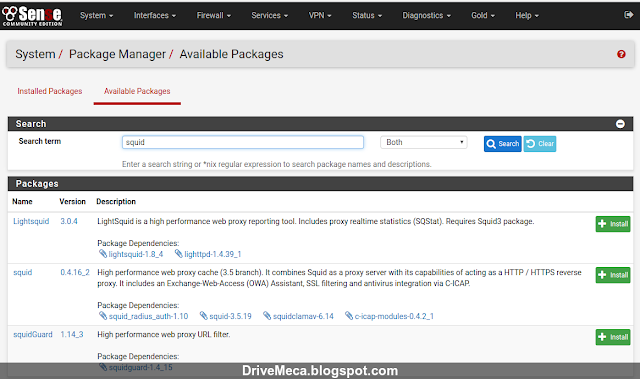The image size is (640, 379).
Task: Open the squidGuard package name link
Action: point(33,334)
